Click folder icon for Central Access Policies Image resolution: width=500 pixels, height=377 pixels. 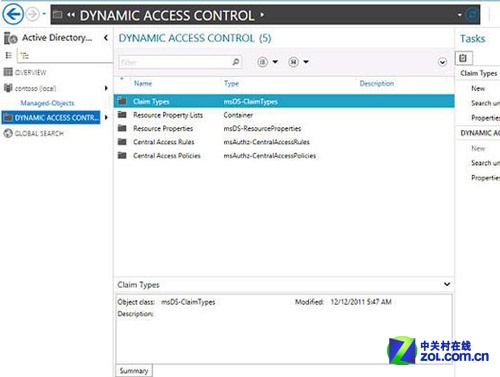pos(122,155)
